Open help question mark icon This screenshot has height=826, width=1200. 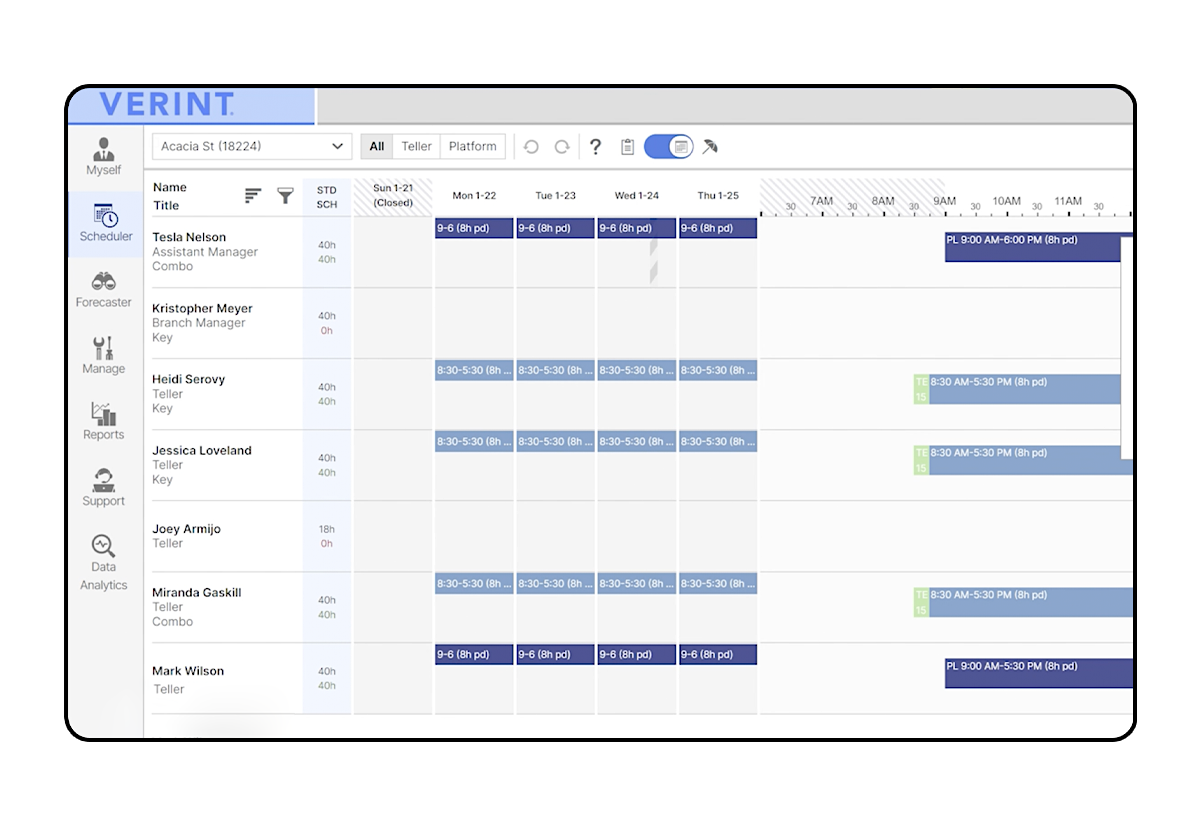point(595,147)
